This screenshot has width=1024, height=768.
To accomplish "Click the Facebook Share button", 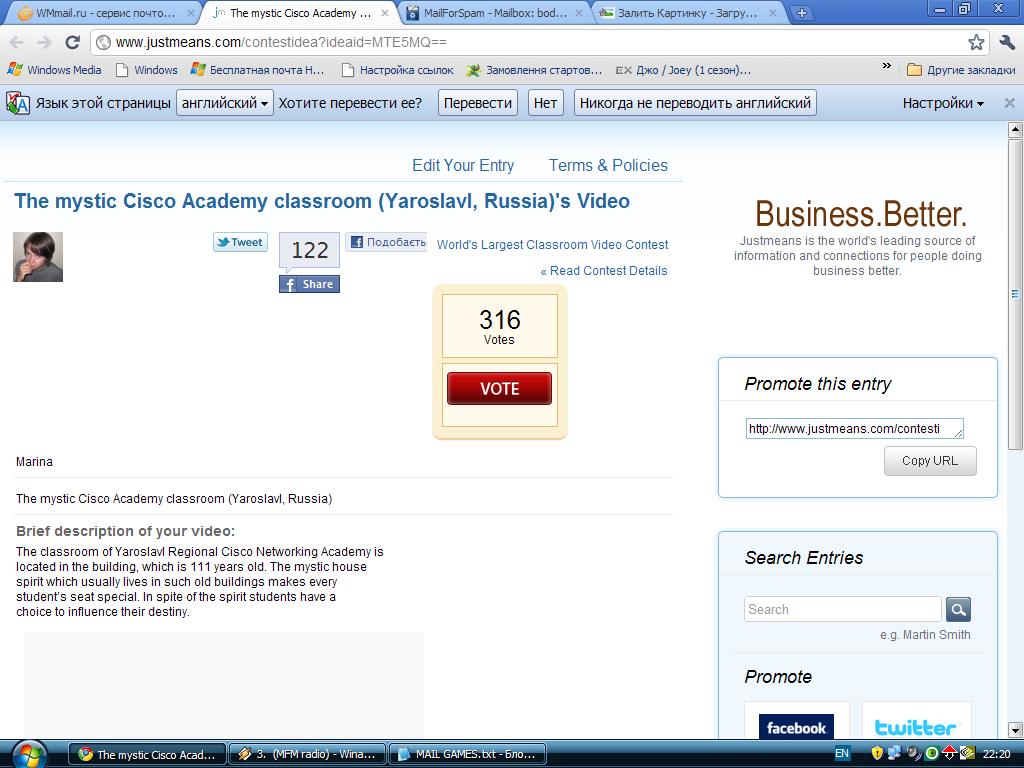I will 310,284.
